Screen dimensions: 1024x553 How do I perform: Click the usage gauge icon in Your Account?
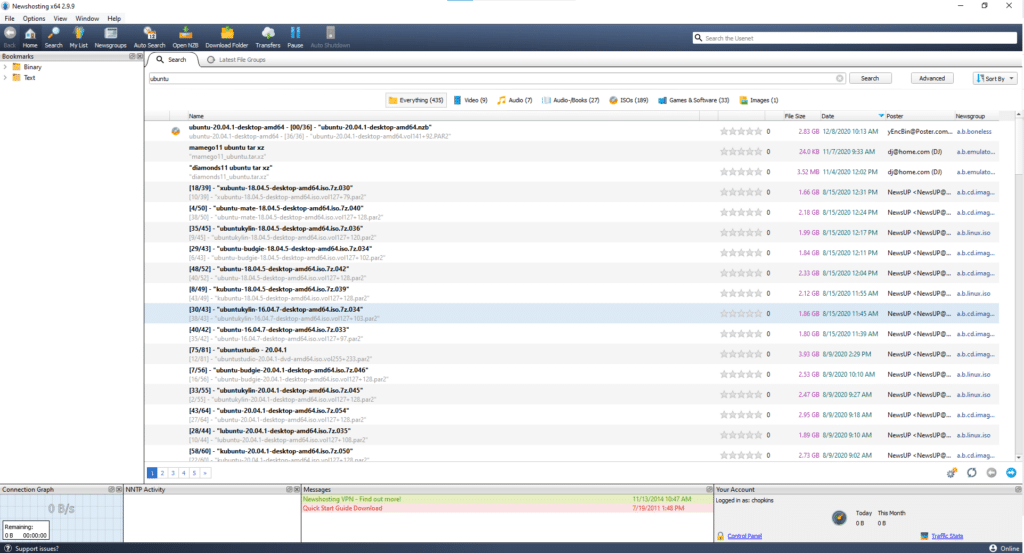pyautogui.click(x=839, y=518)
